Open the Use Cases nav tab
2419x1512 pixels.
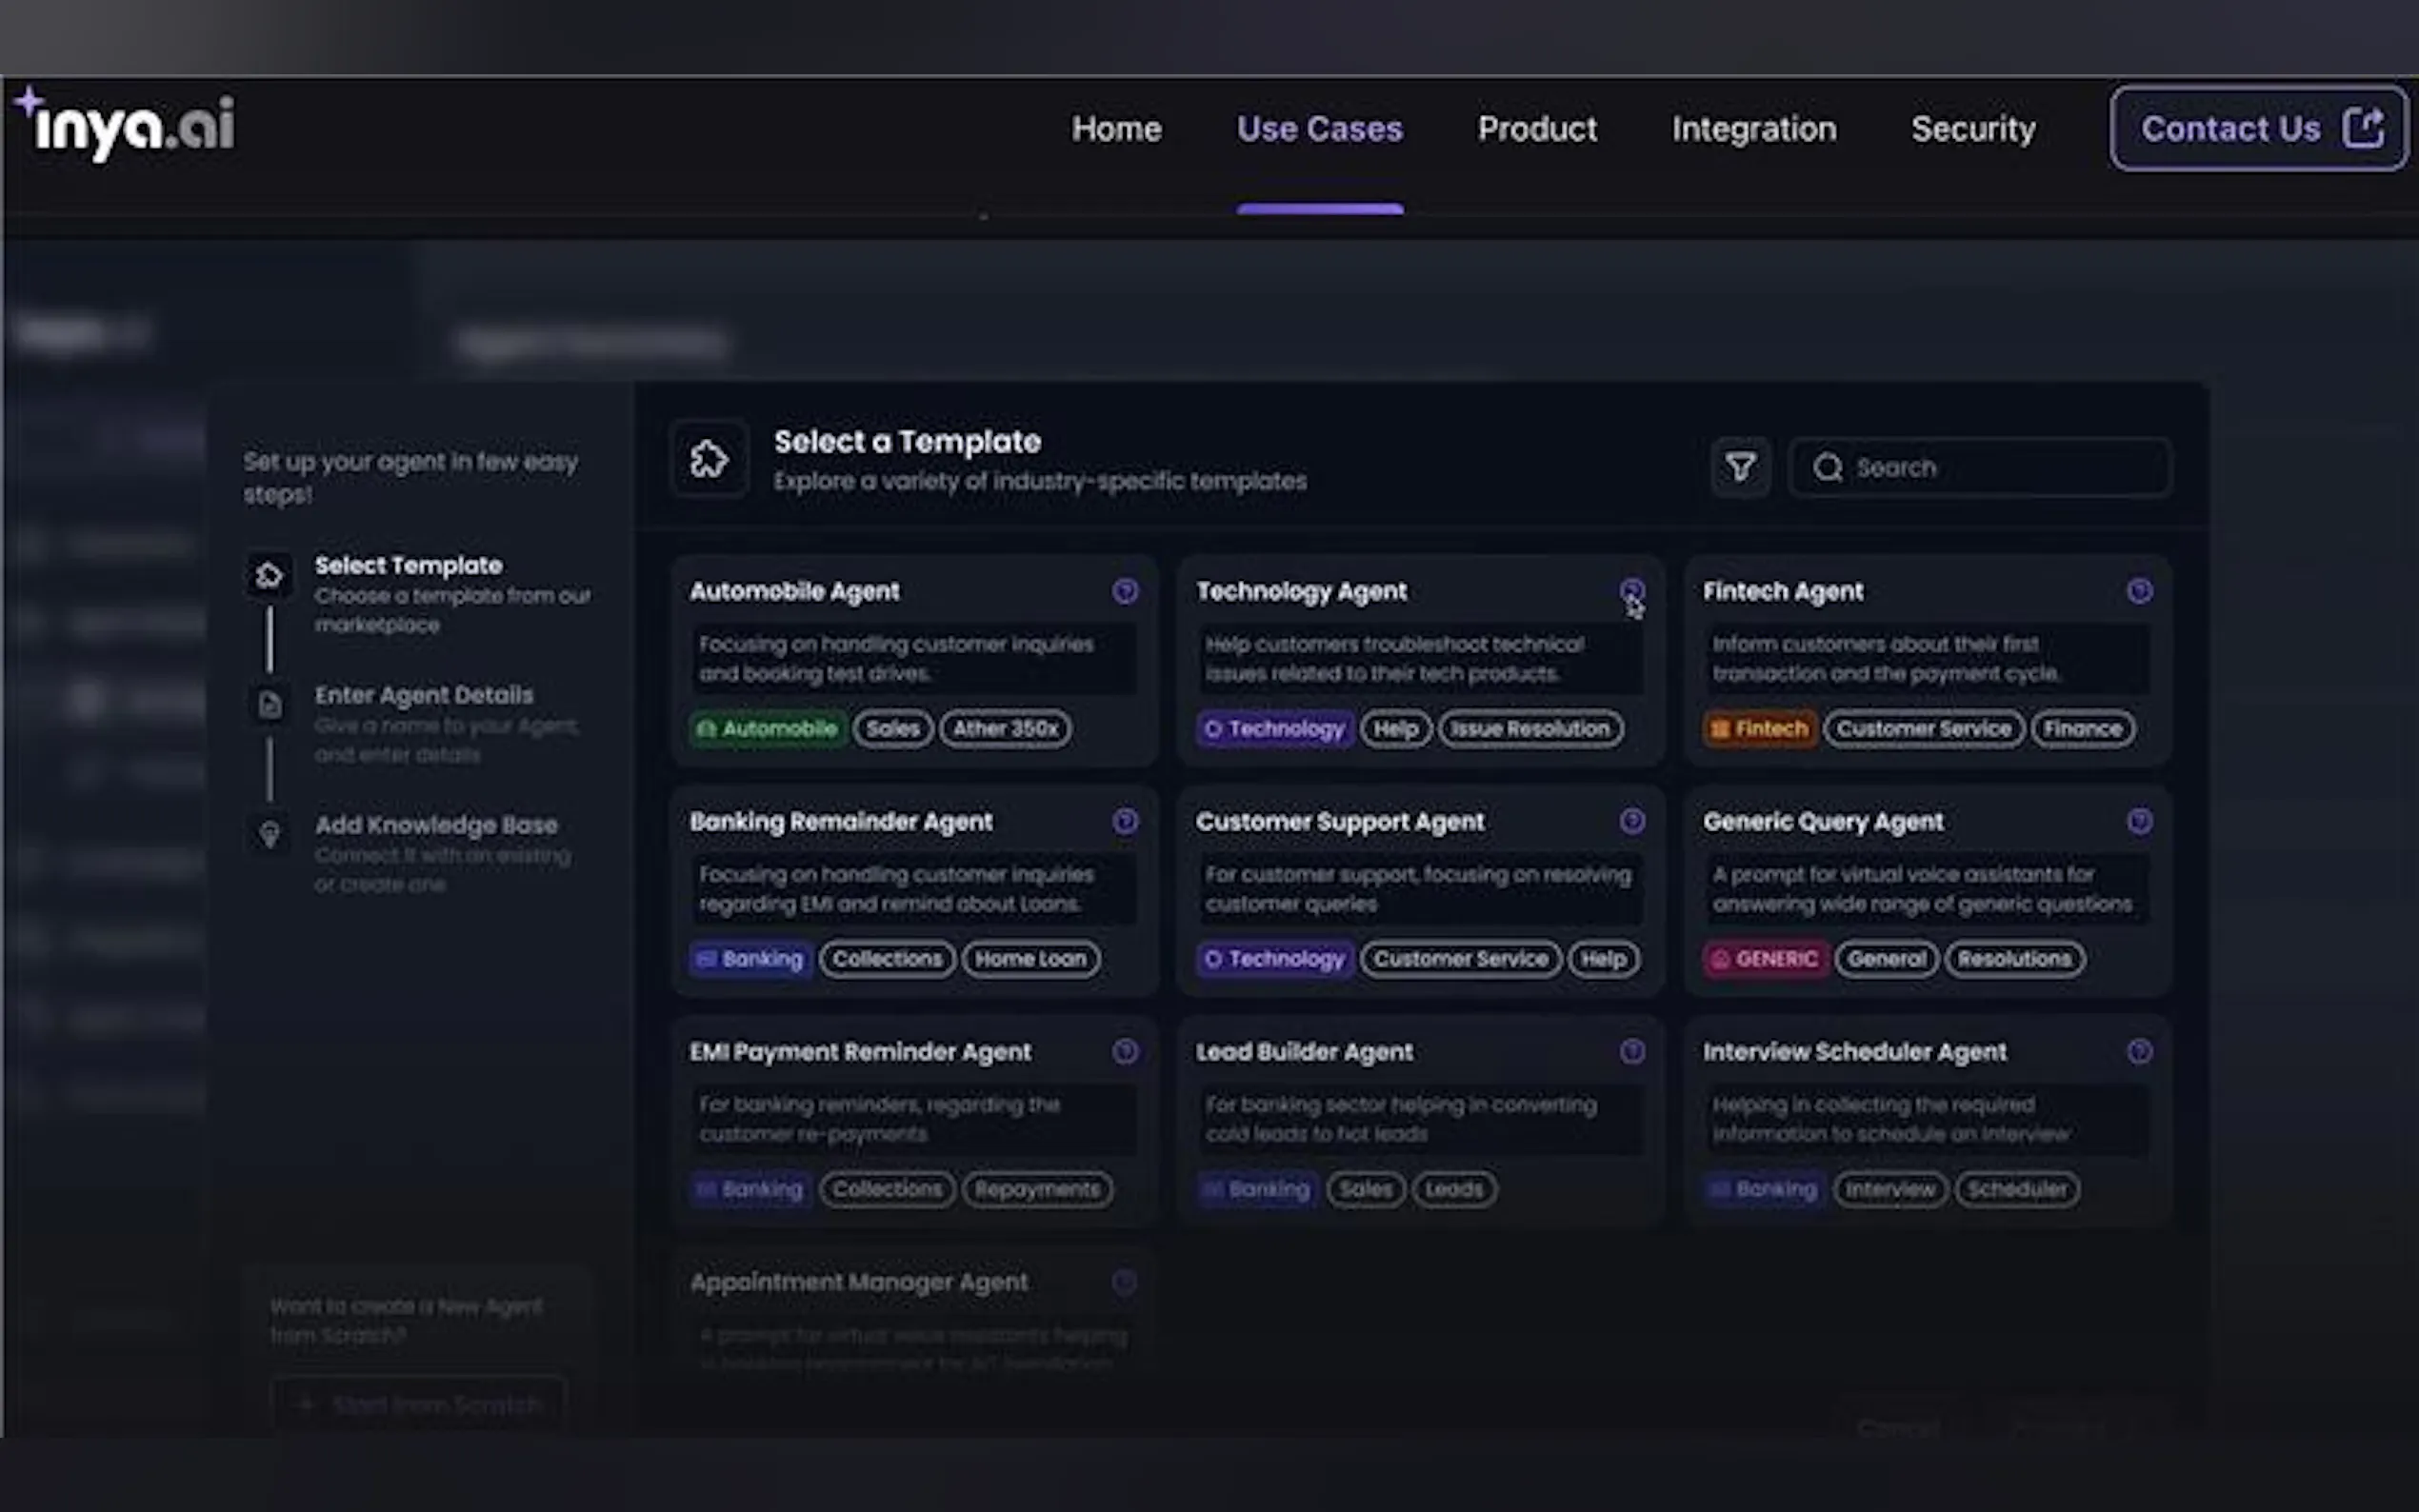point(1319,129)
